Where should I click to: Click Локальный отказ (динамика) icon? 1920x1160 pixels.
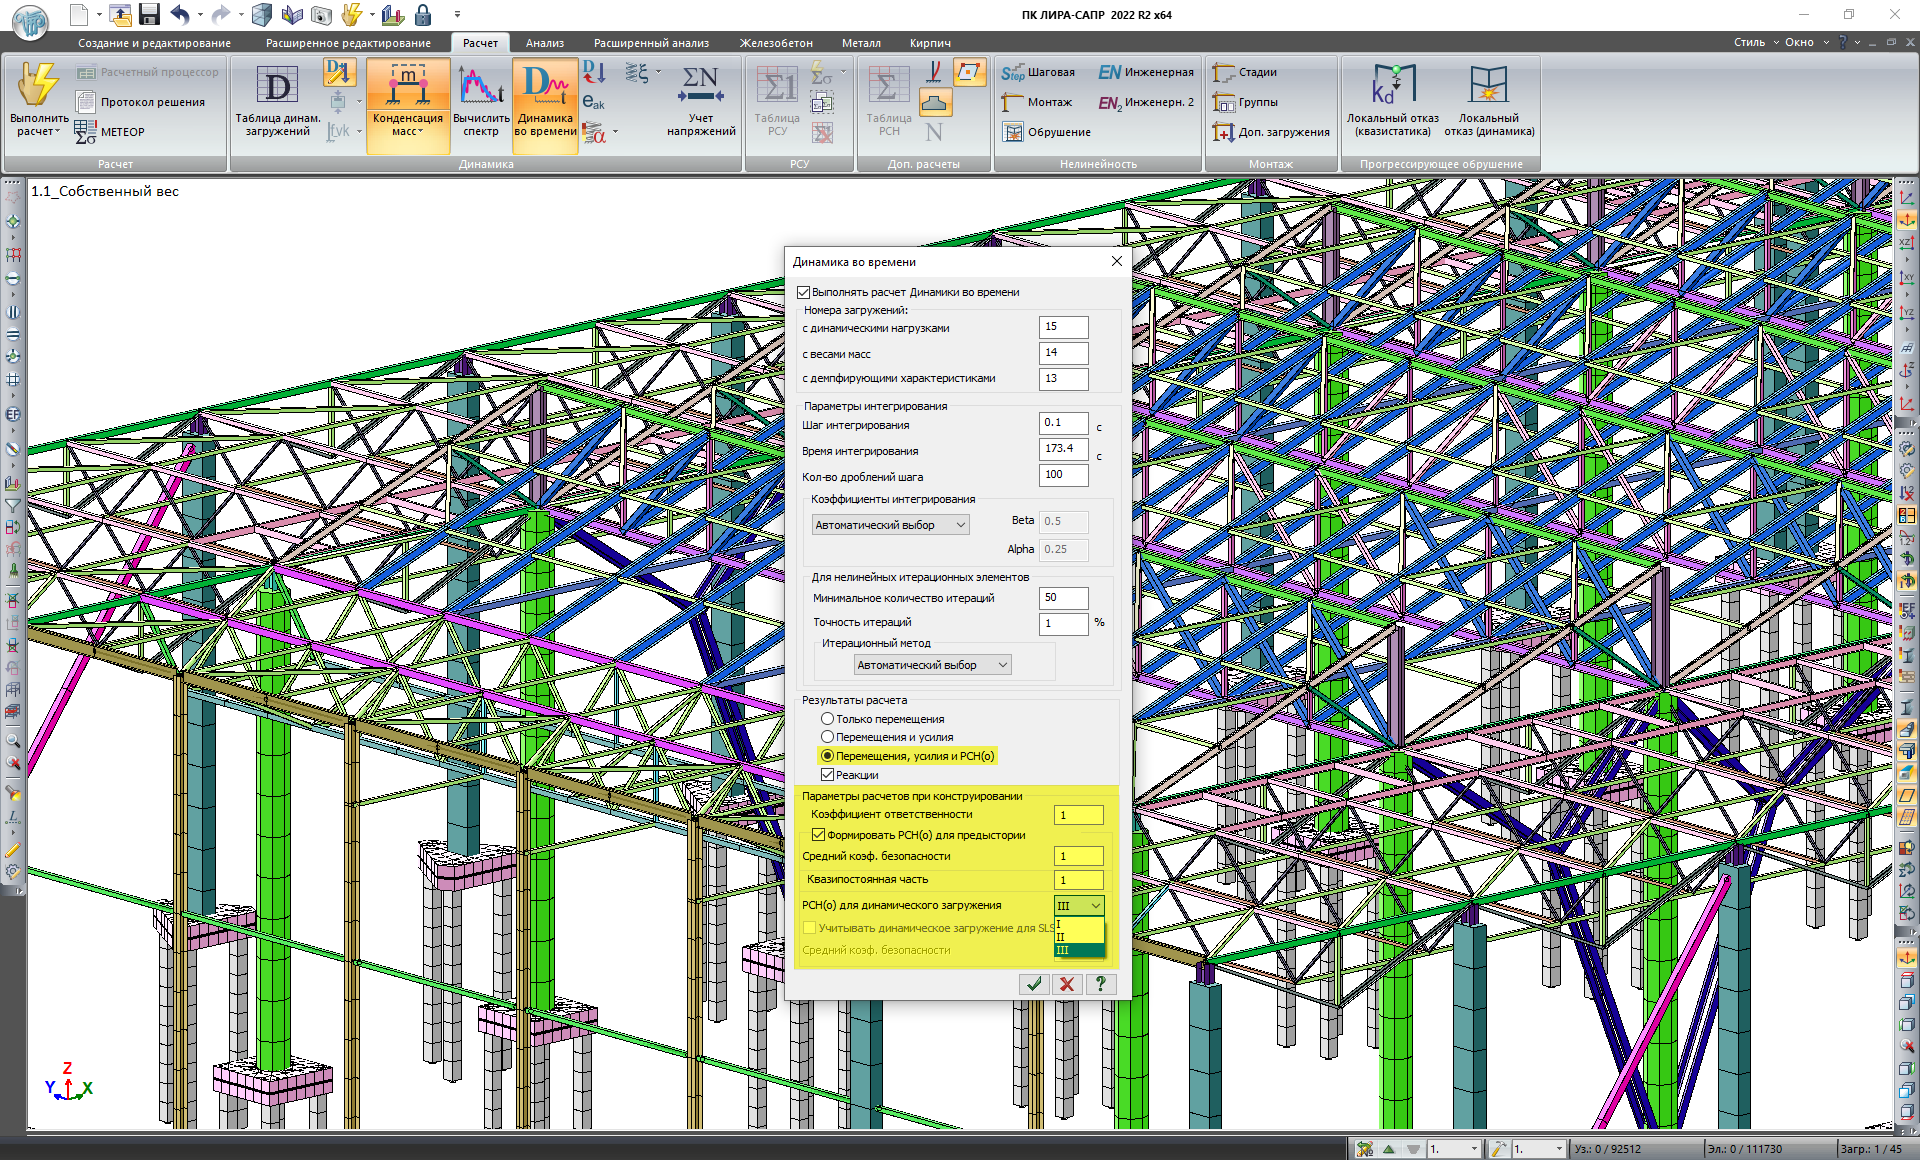tap(1488, 86)
